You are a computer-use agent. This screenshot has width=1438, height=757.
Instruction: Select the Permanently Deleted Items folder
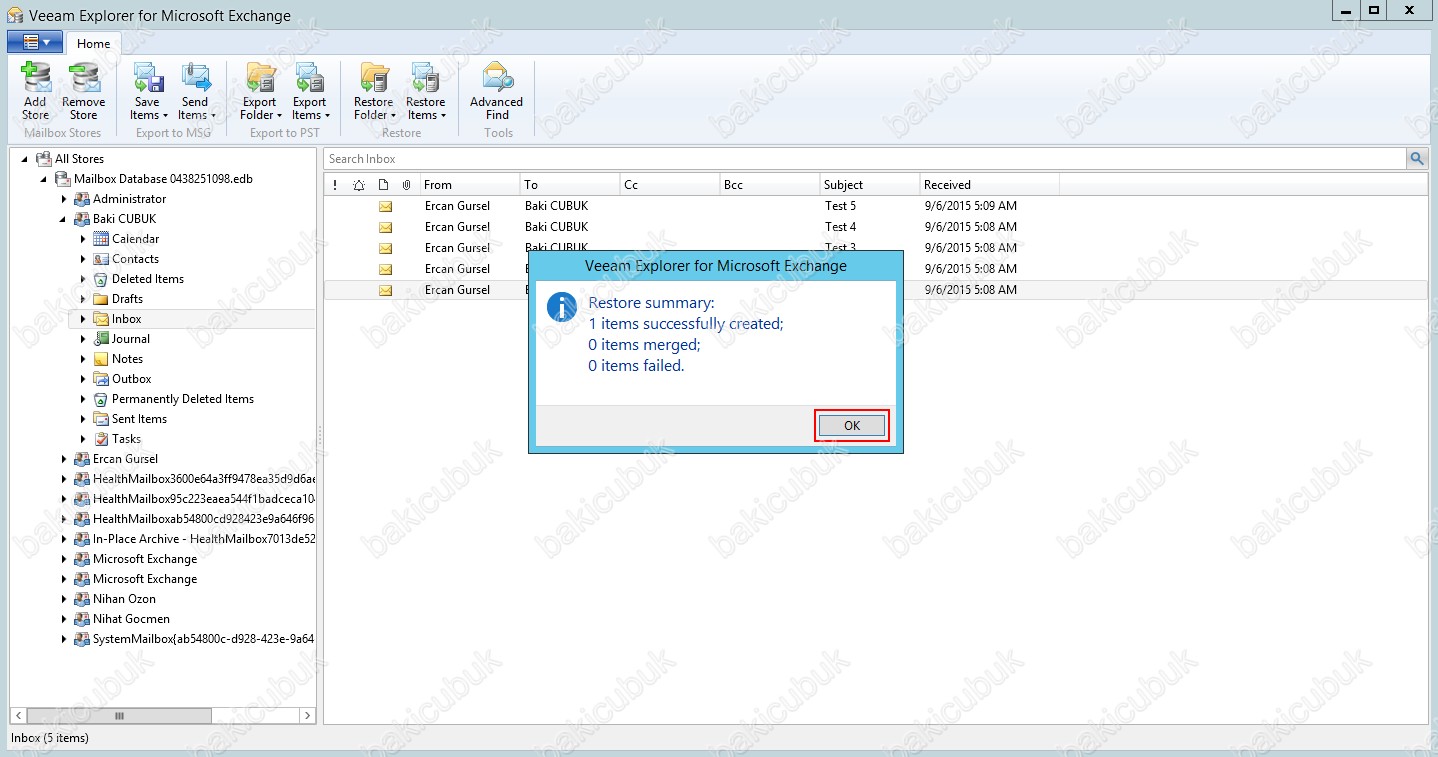click(183, 399)
